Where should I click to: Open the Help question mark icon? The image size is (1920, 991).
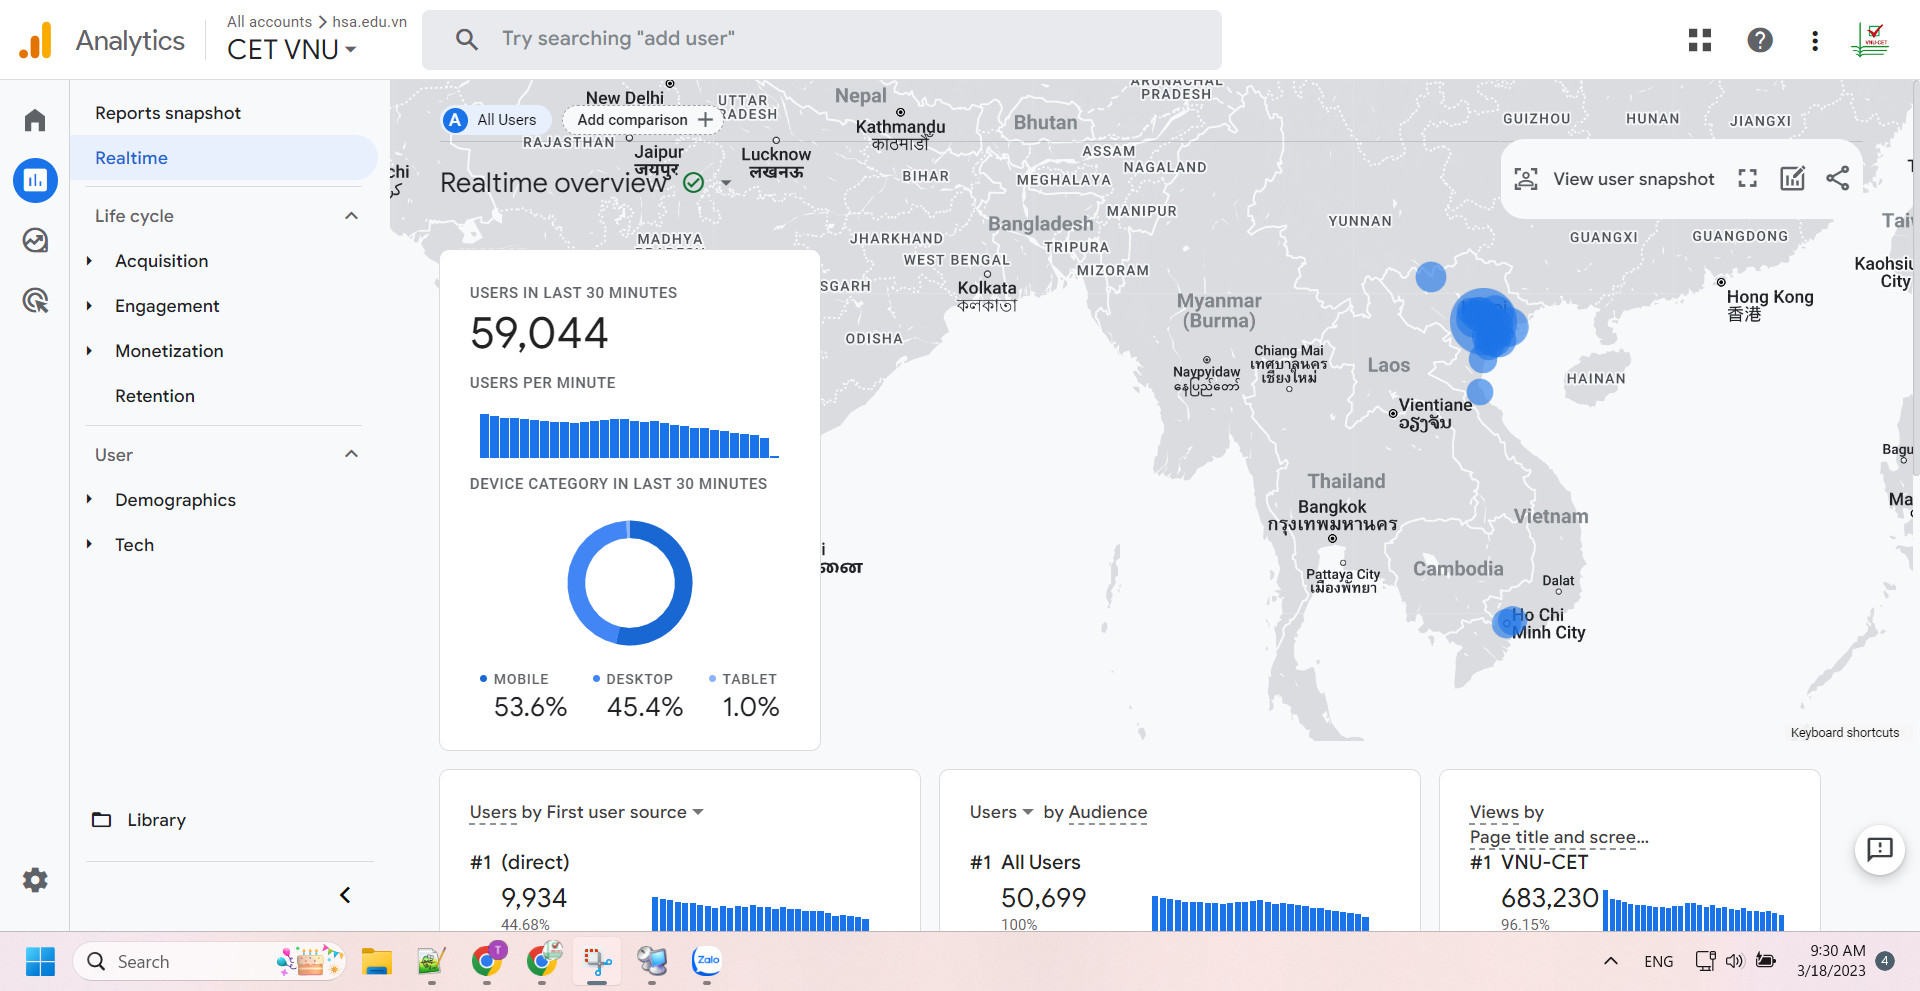1760,40
